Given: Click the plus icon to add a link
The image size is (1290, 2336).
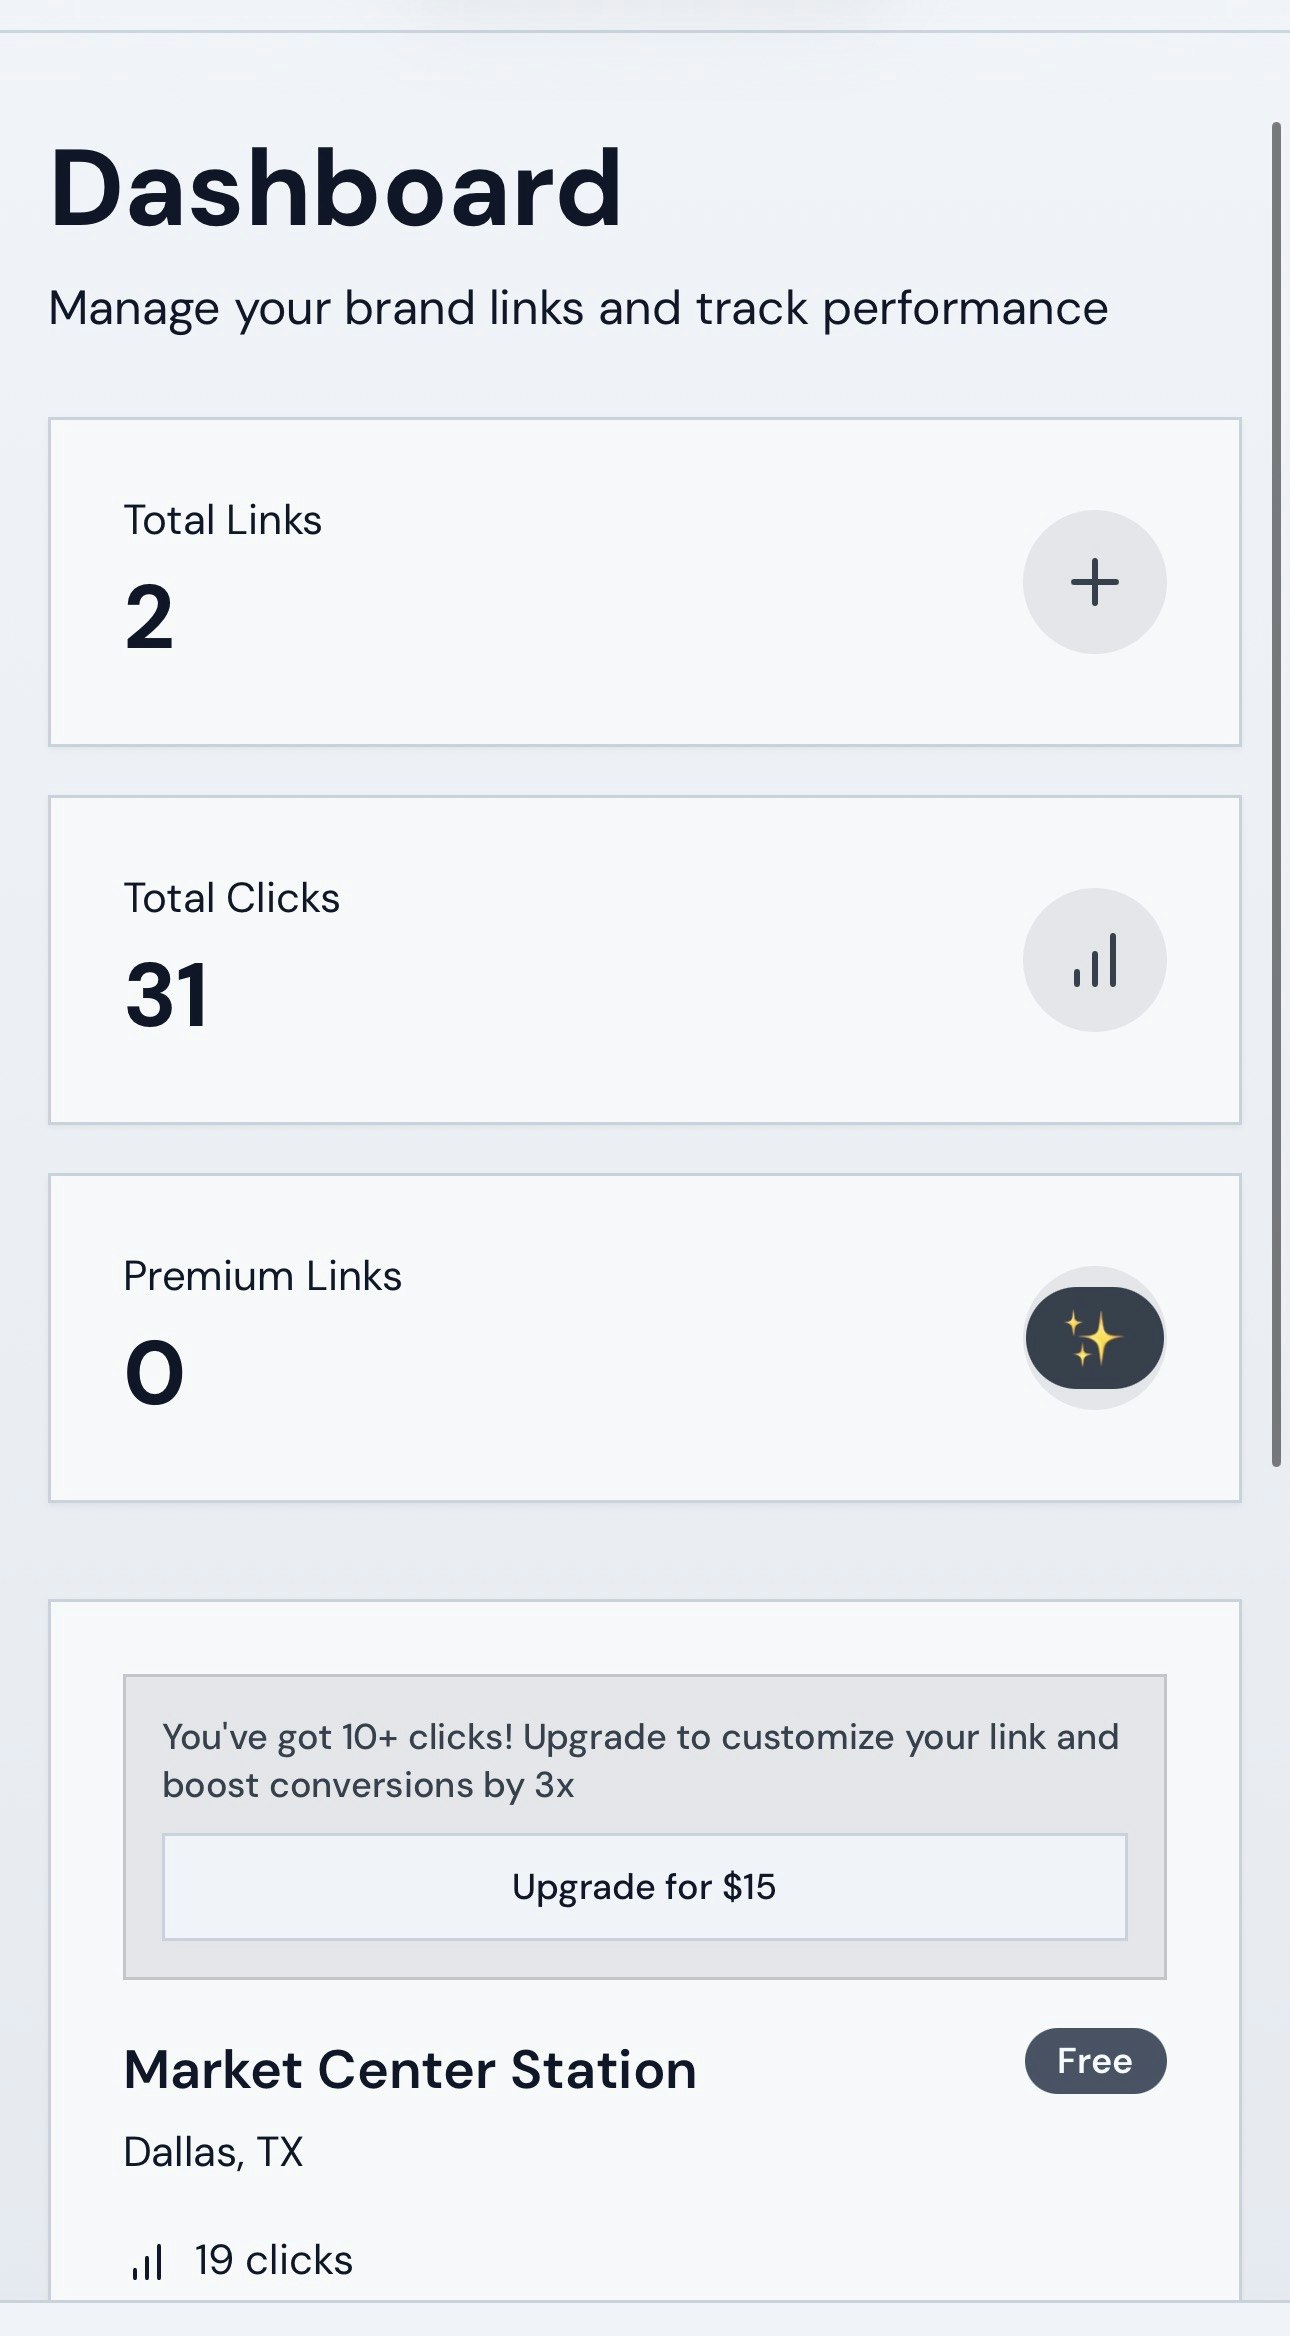Looking at the screenshot, I should (x=1094, y=581).
